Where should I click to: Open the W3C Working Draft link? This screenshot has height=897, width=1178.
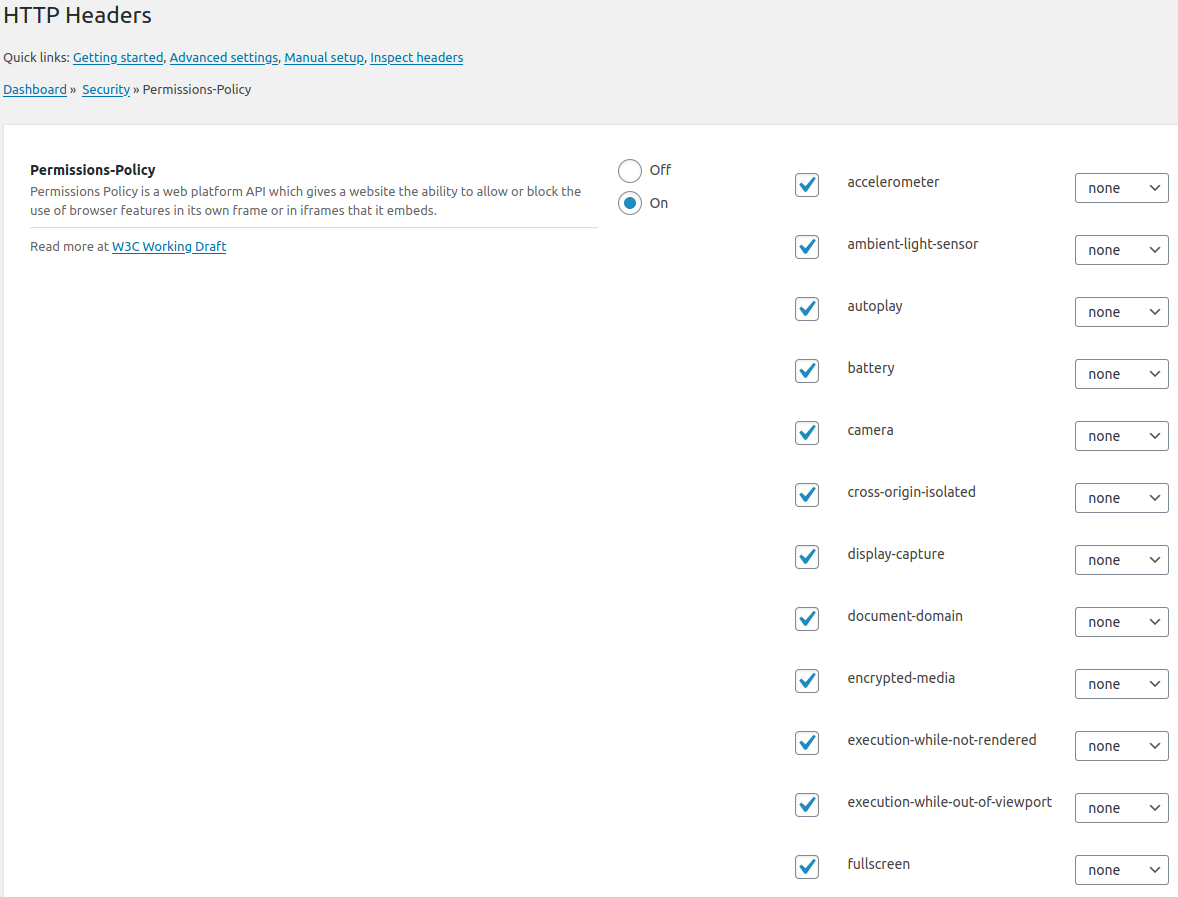click(x=168, y=246)
